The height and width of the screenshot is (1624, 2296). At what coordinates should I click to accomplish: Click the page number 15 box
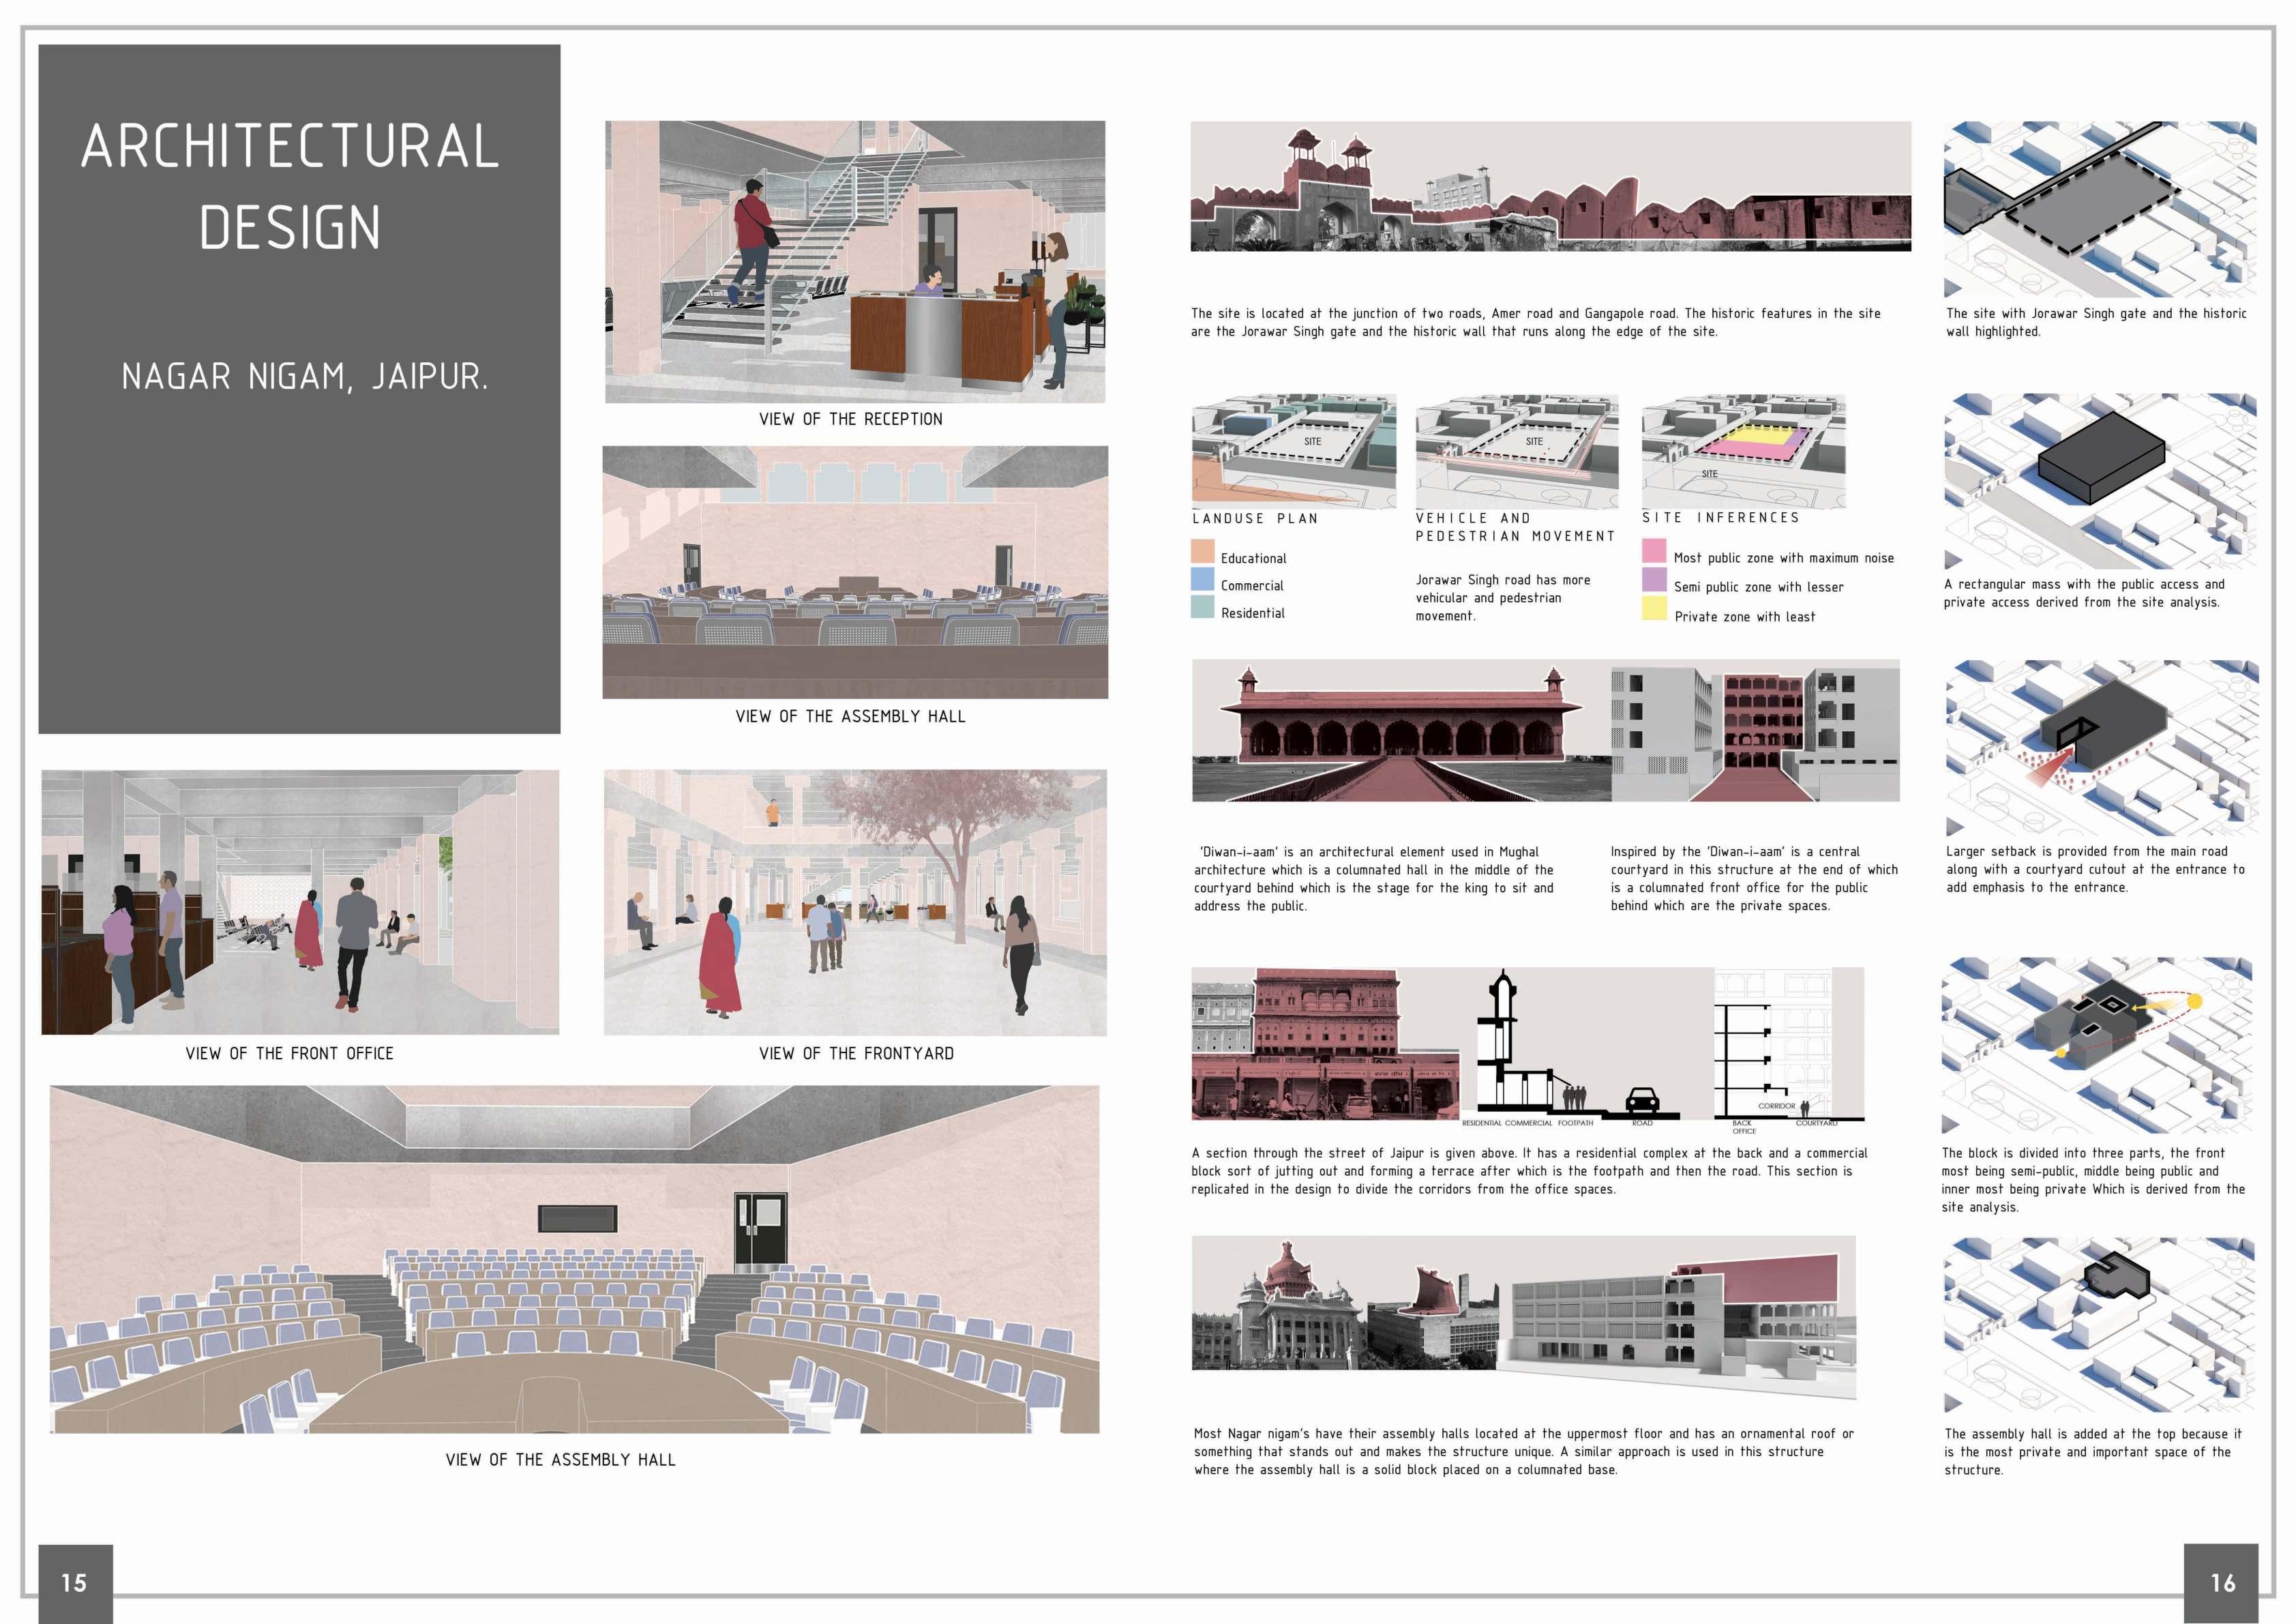tap(75, 1582)
